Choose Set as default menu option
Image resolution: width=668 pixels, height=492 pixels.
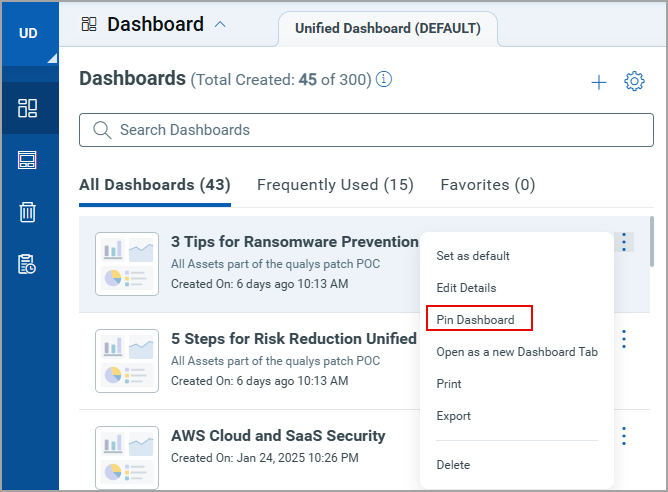473,256
